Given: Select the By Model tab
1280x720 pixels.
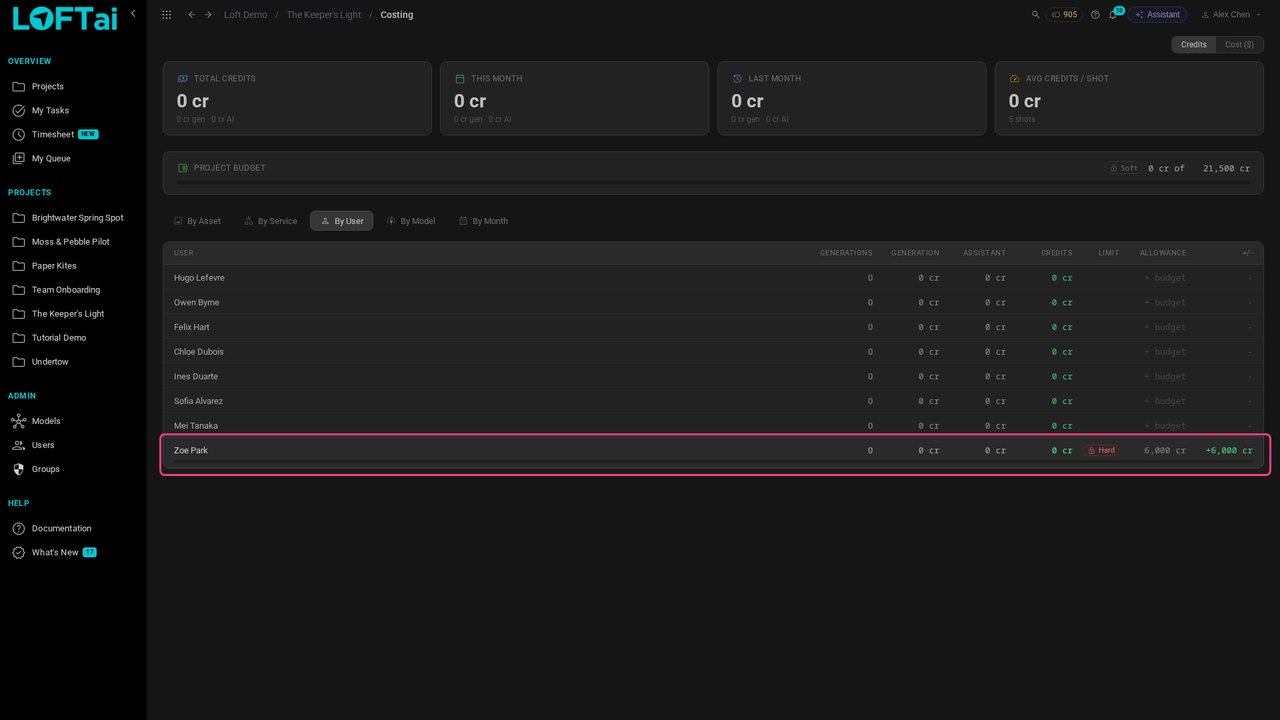Looking at the screenshot, I should (411, 221).
